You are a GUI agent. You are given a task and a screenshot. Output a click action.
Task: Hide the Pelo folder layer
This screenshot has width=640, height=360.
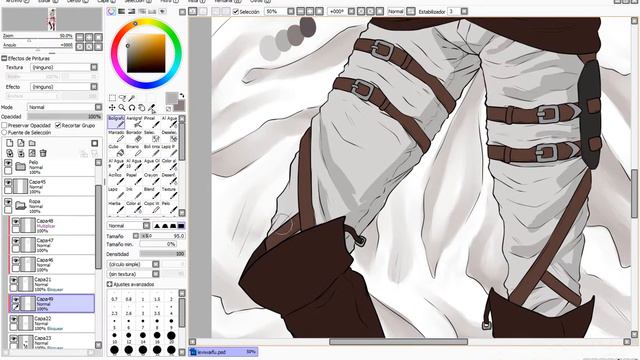click(8, 163)
